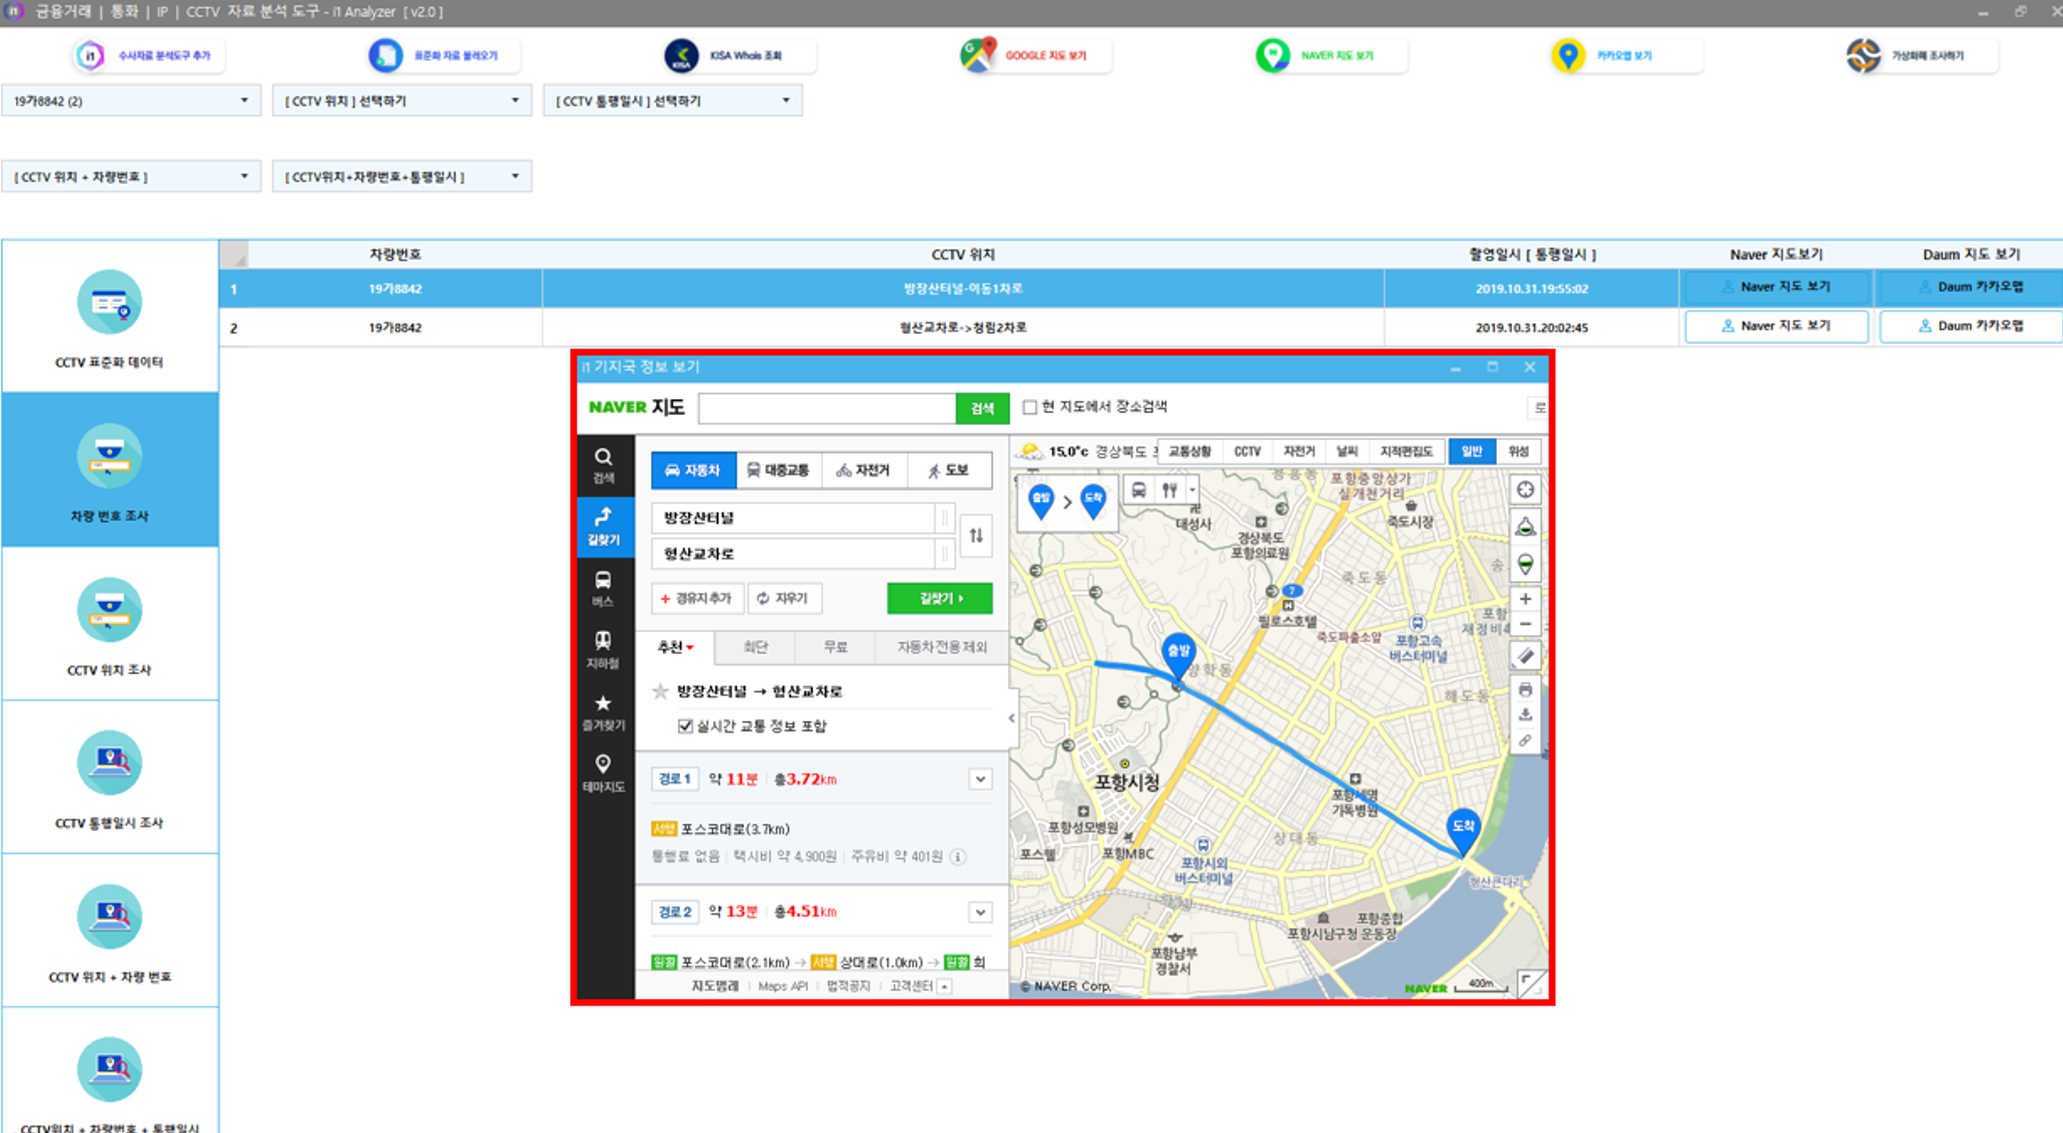Swap the start and destination fields
2063x1133 pixels.
tap(976, 536)
